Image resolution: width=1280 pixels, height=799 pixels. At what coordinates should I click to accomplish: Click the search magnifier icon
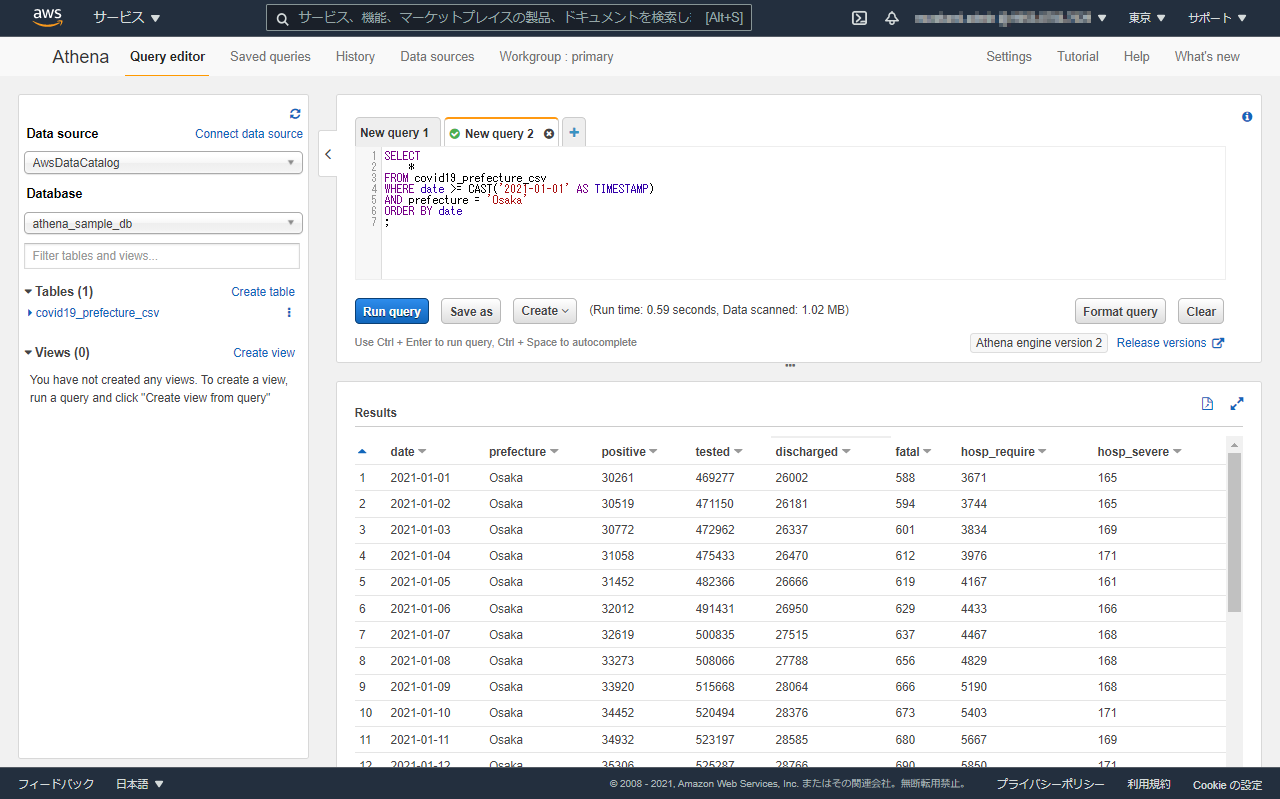(282, 18)
